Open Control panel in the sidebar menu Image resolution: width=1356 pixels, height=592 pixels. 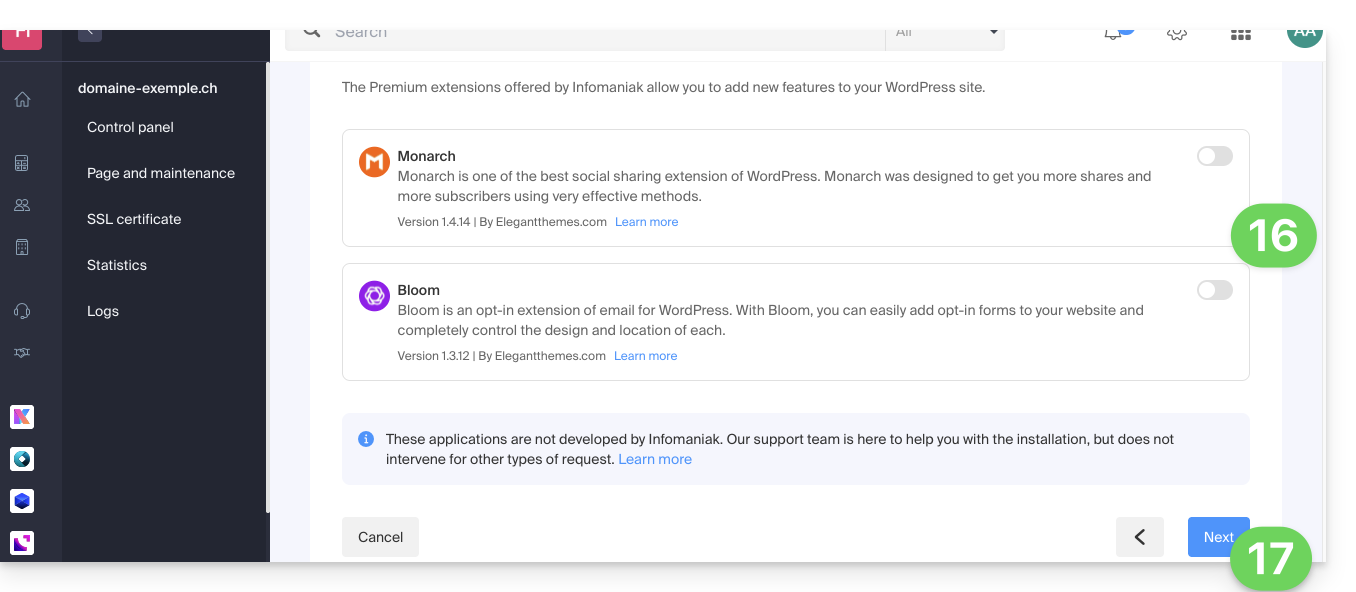pos(130,127)
